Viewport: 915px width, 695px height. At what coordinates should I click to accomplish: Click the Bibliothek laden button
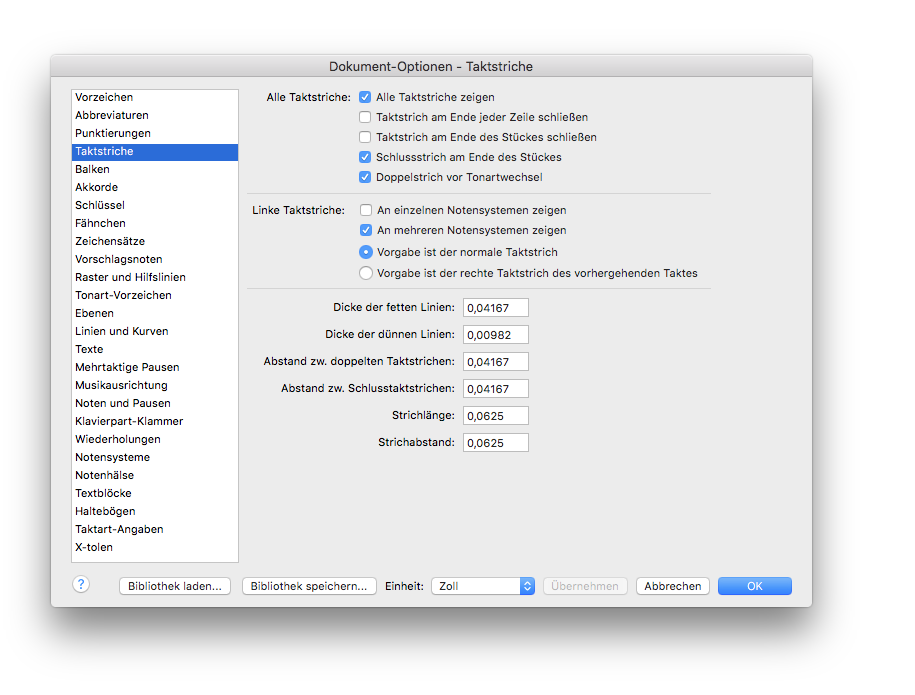coord(175,586)
